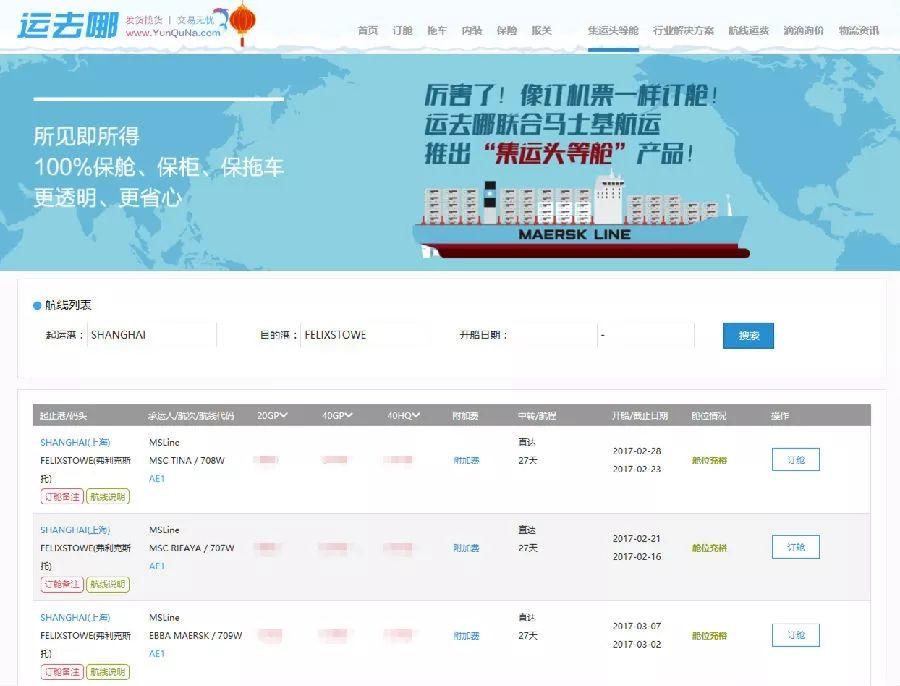Click the blue 搜索 search button

click(x=748, y=336)
